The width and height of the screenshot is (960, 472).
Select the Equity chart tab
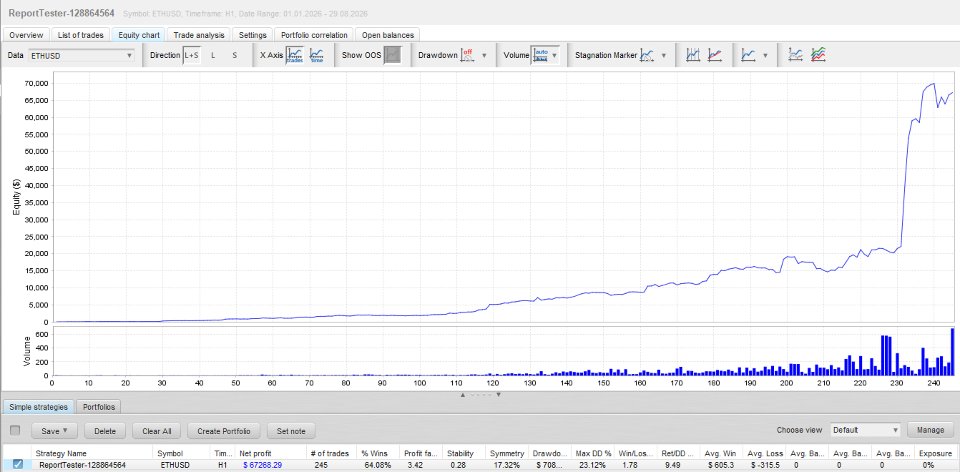[x=139, y=35]
